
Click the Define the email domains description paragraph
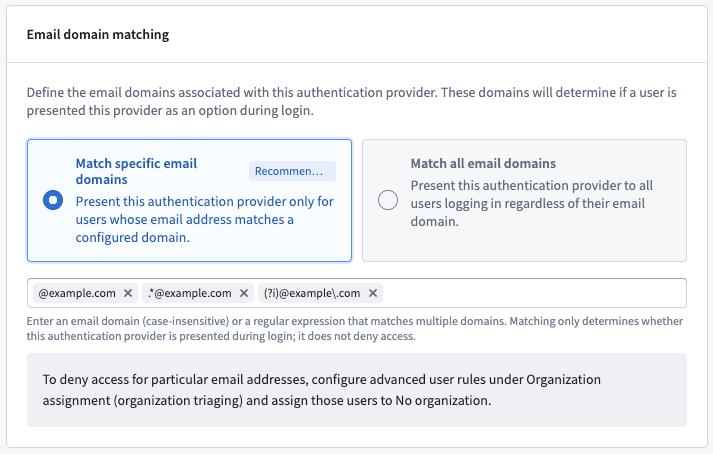[351, 101]
